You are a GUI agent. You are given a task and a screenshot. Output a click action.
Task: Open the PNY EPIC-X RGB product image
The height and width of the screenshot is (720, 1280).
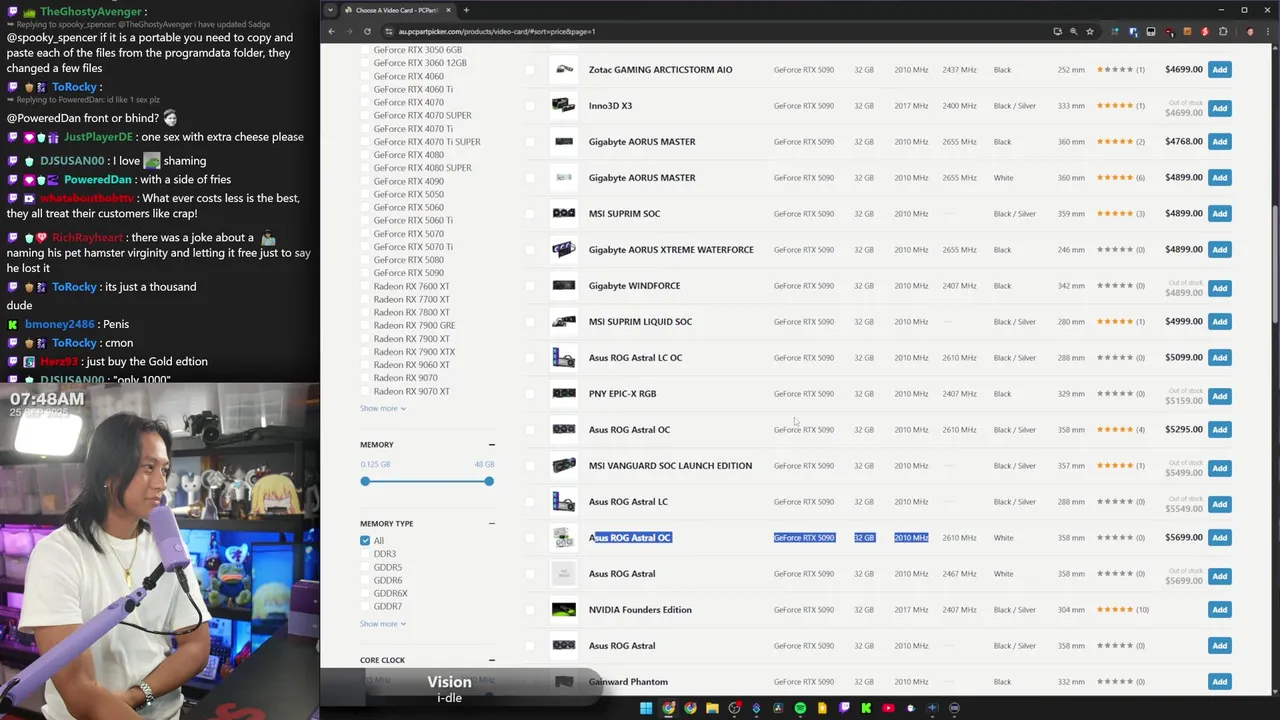[x=564, y=393]
